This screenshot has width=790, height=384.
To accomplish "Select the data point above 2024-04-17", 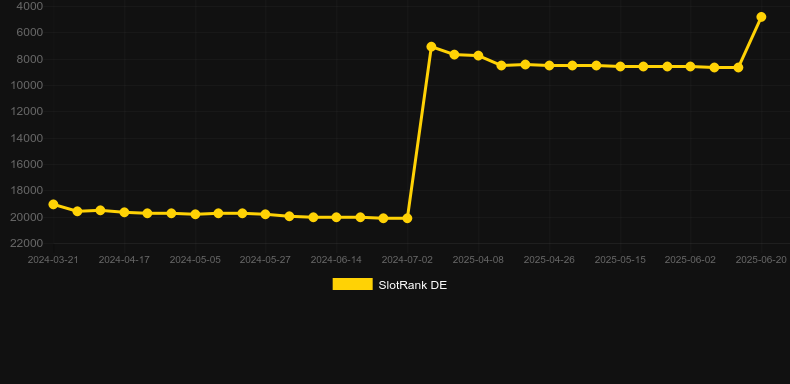I will pyautogui.click(x=124, y=212).
